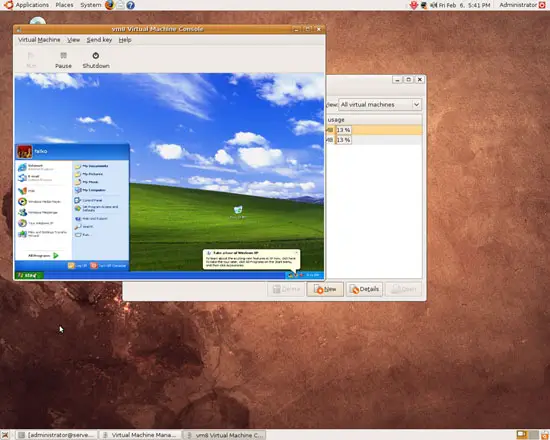Open Run... from Start menu

(83, 235)
